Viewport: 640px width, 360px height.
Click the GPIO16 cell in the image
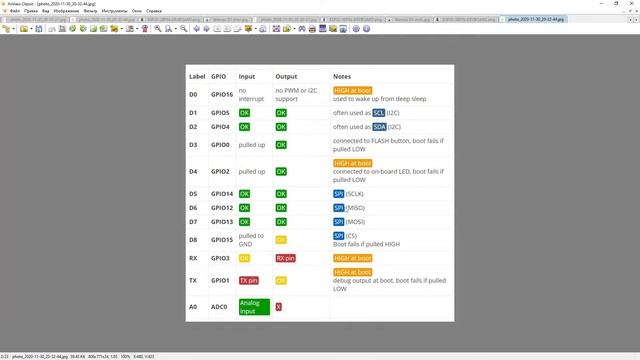coord(222,94)
